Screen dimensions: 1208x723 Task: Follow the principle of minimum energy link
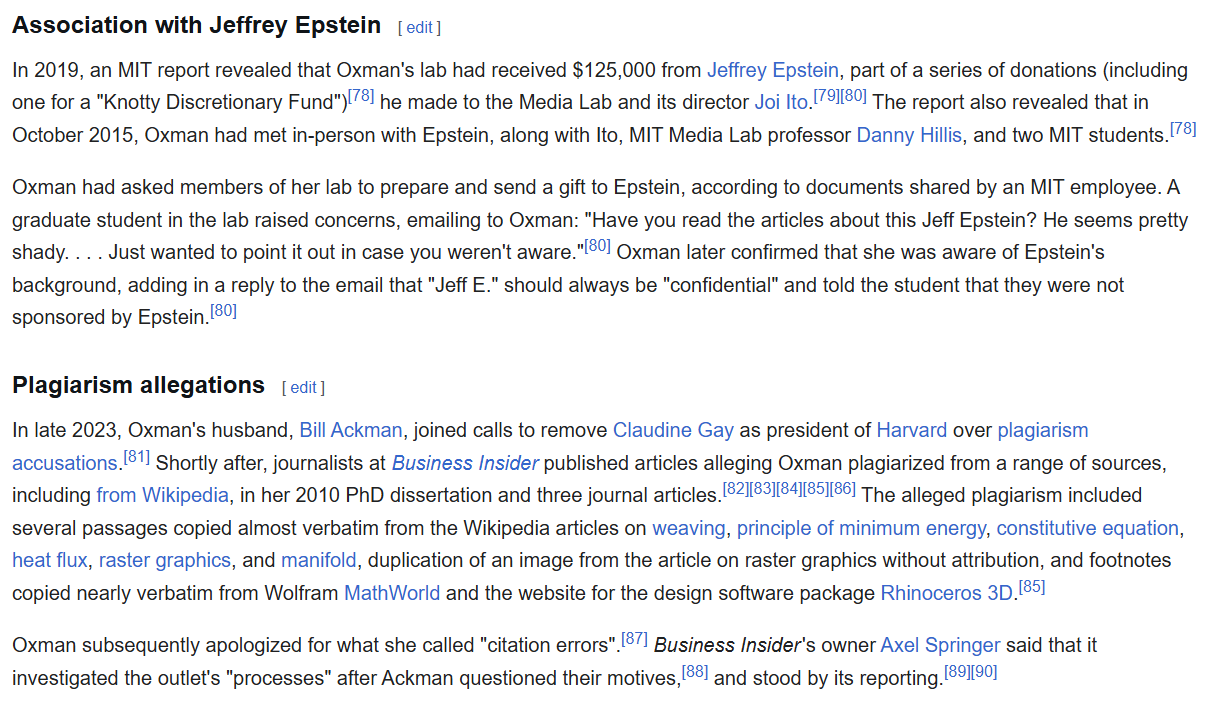coord(861,528)
